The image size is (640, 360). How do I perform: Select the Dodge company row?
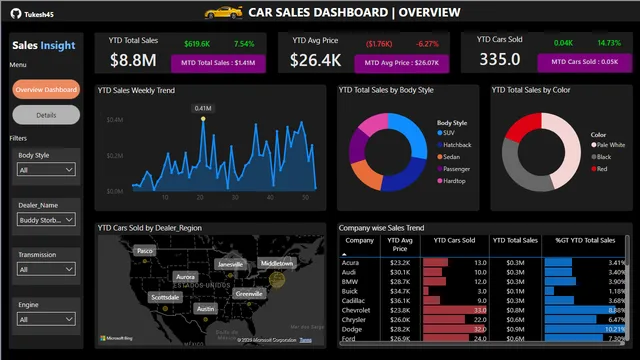click(482, 329)
